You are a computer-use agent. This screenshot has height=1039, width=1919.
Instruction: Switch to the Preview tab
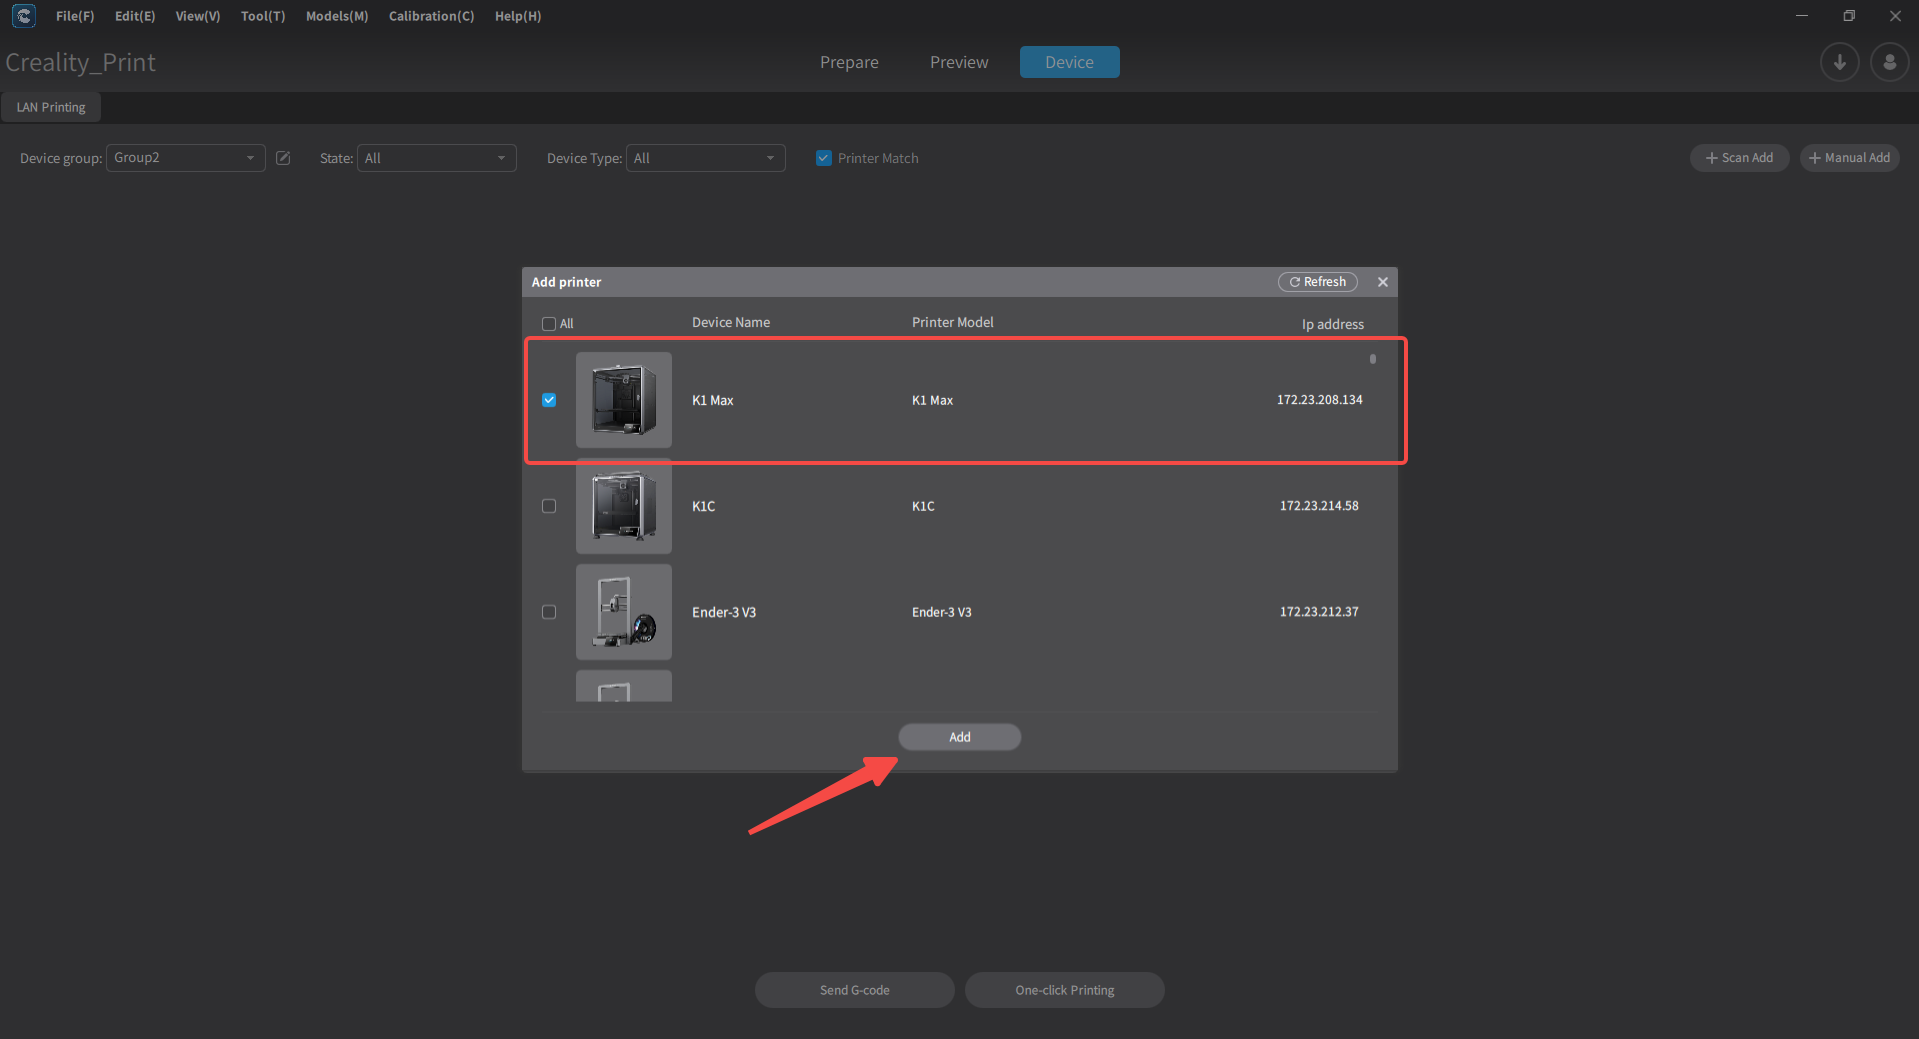coord(959,62)
